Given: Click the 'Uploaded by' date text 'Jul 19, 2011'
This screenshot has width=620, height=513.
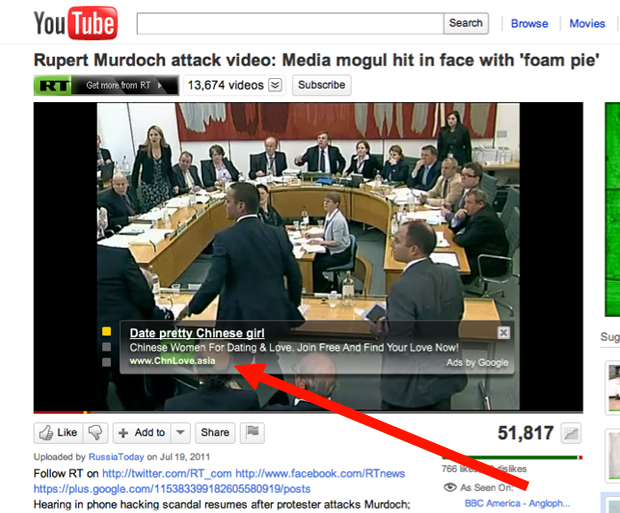Looking at the screenshot, I should point(185,457).
